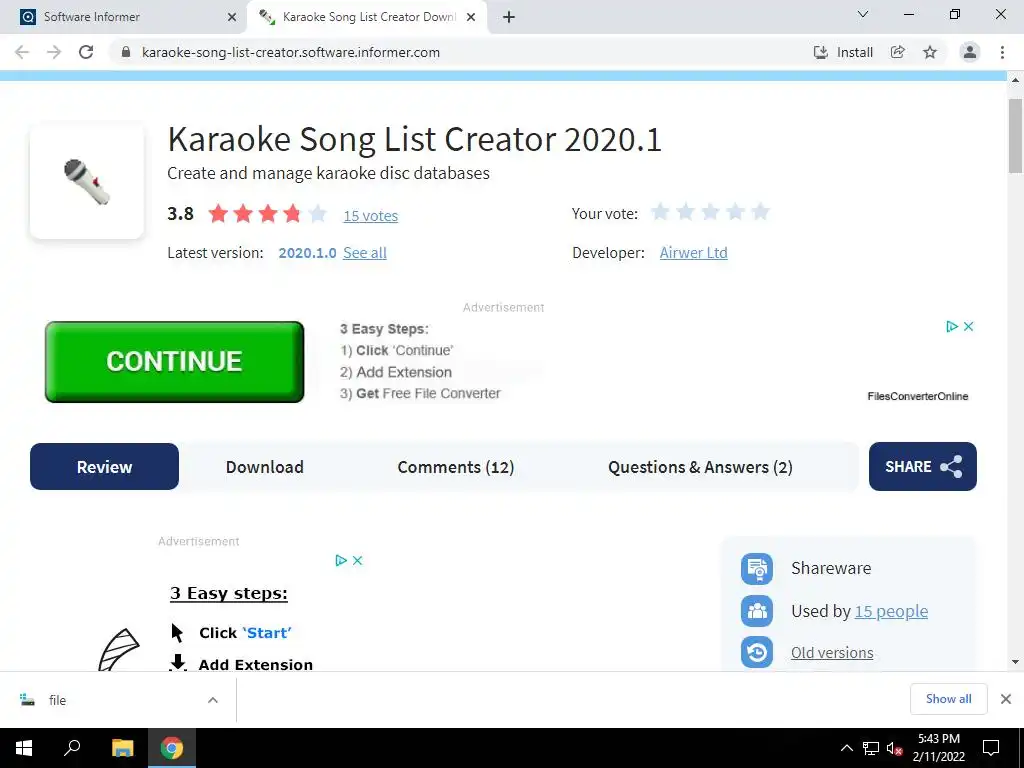Expand the tab search chevron
The width and height of the screenshot is (1024, 768).
tap(863, 14)
